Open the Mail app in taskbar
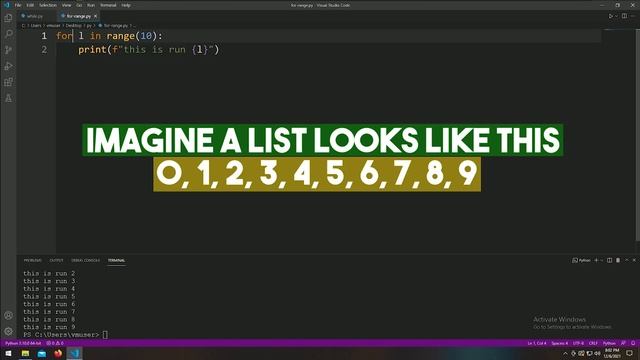The height and width of the screenshot is (360, 640). point(42,353)
